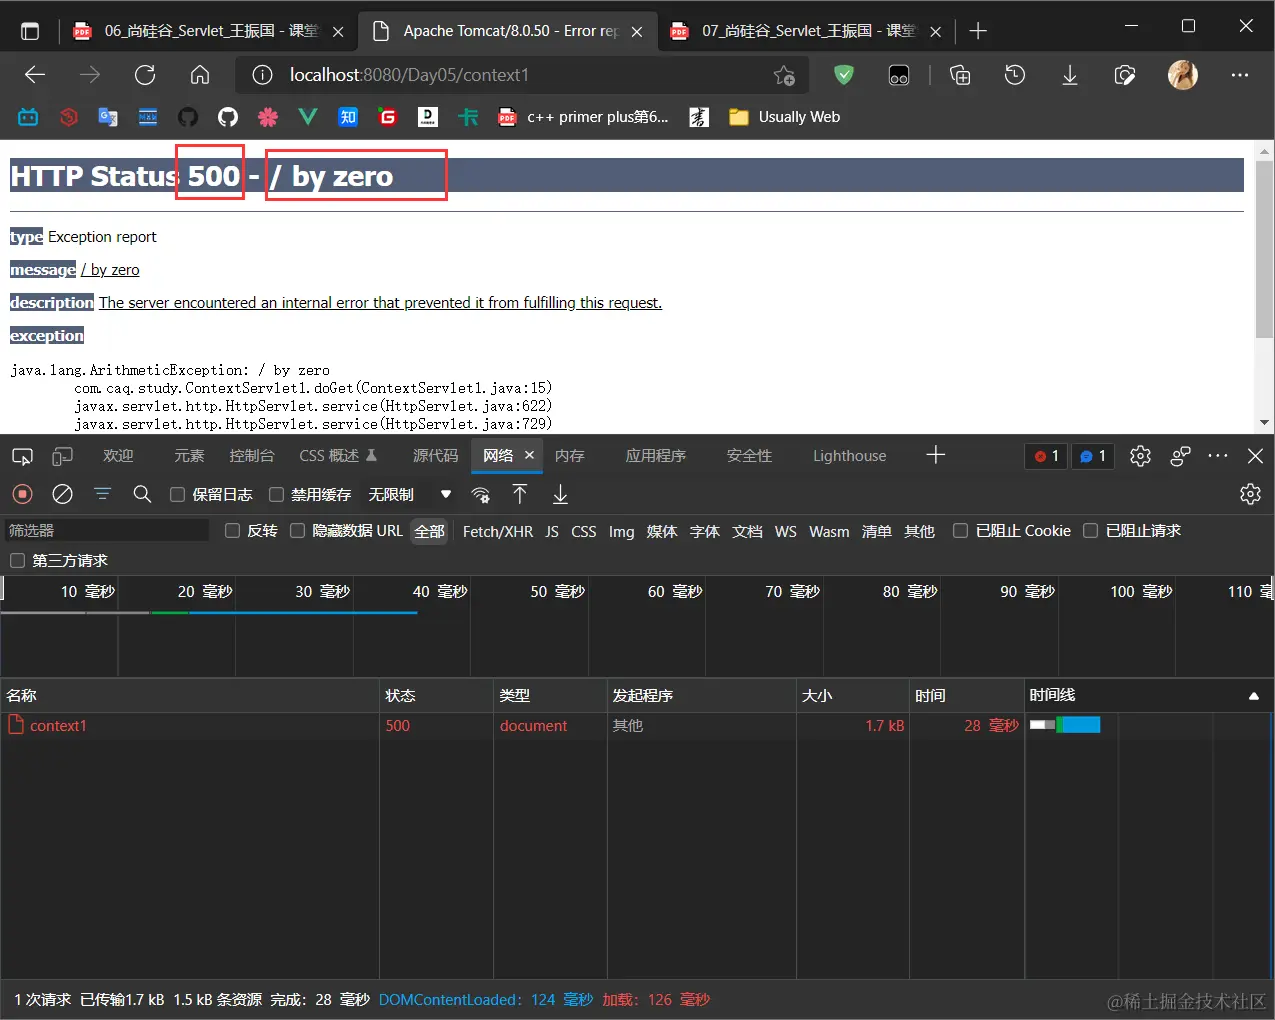
Task: Filter requests by Img type
Action: [621, 532]
